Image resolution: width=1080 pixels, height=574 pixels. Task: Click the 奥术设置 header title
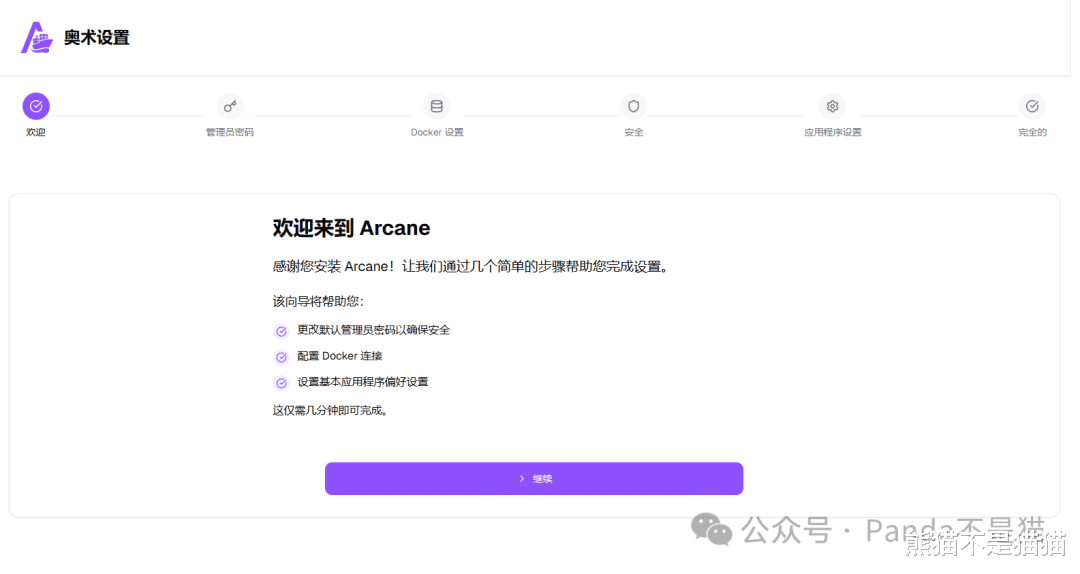pyautogui.click(x=96, y=38)
